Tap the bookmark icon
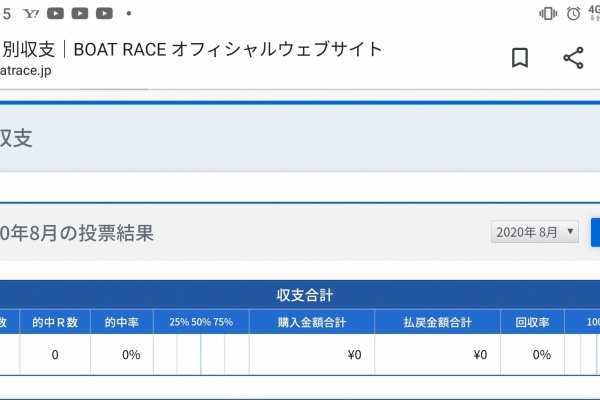This screenshot has width=600, height=400. click(x=520, y=58)
